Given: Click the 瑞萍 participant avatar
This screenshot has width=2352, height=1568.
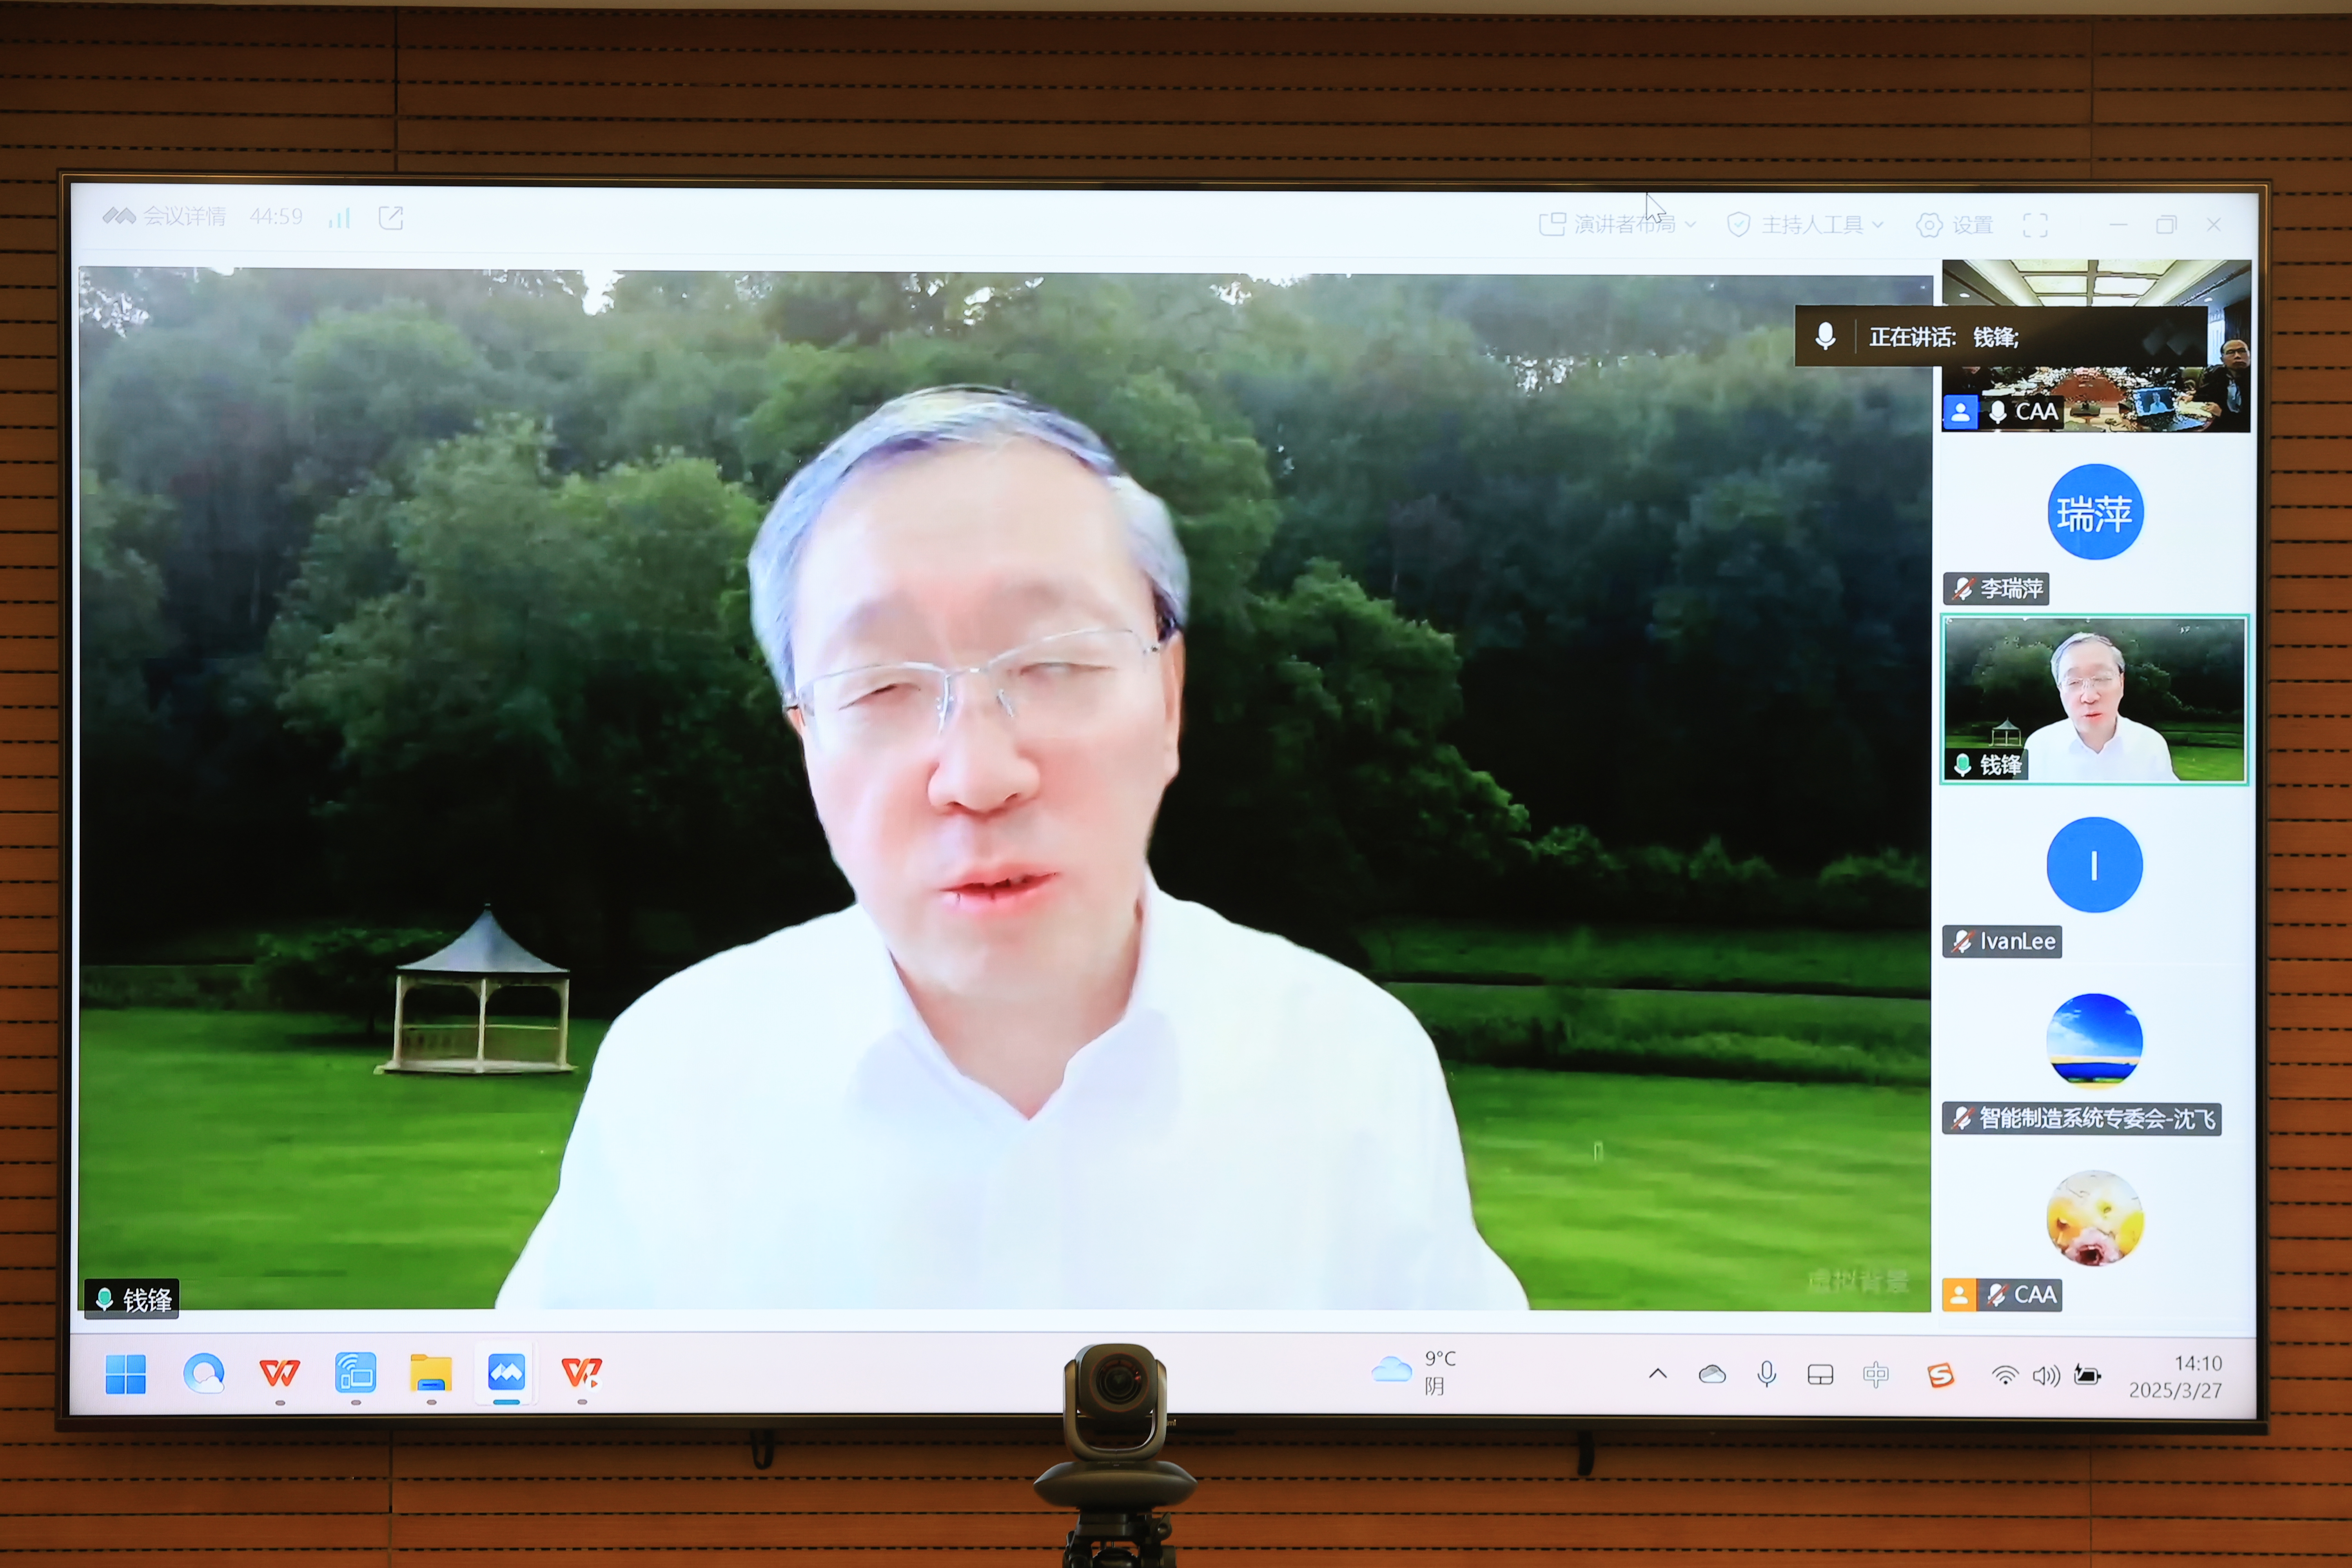Looking at the screenshot, I should 2094,512.
